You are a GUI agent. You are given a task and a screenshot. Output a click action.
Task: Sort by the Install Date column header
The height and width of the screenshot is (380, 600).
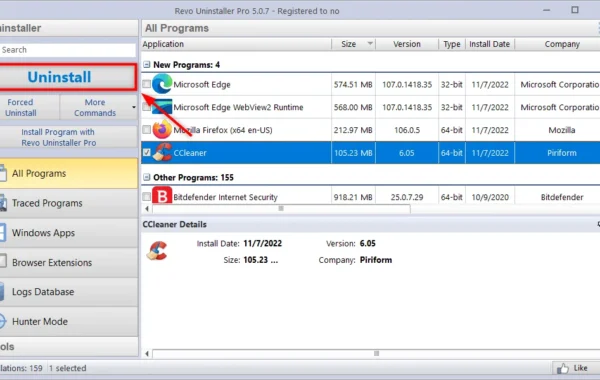pos(490,44)
